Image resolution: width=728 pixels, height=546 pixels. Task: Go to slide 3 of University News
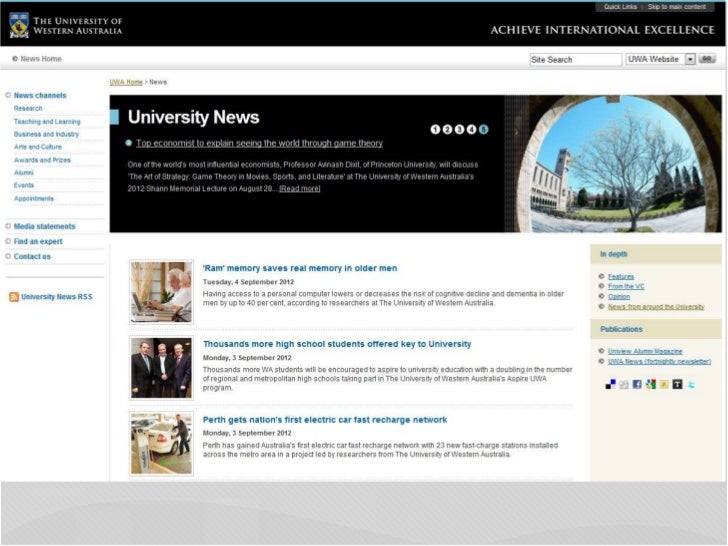(459, 129)
